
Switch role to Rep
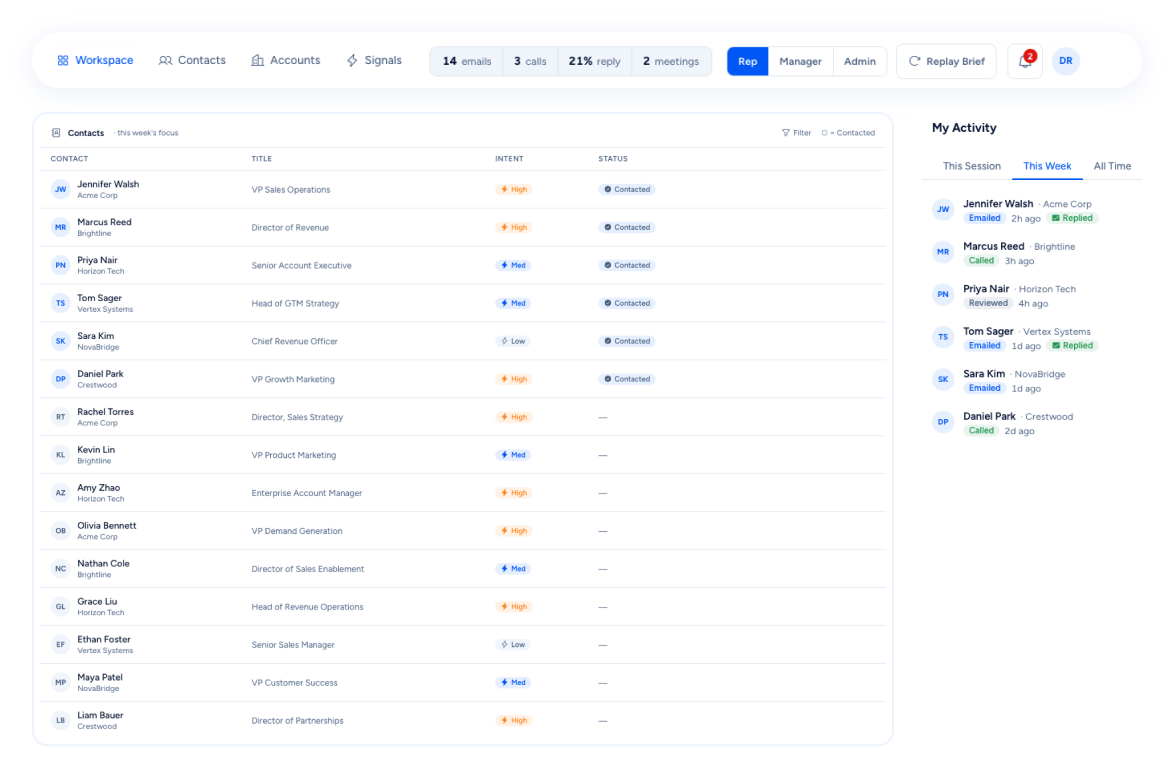[747, 61]
